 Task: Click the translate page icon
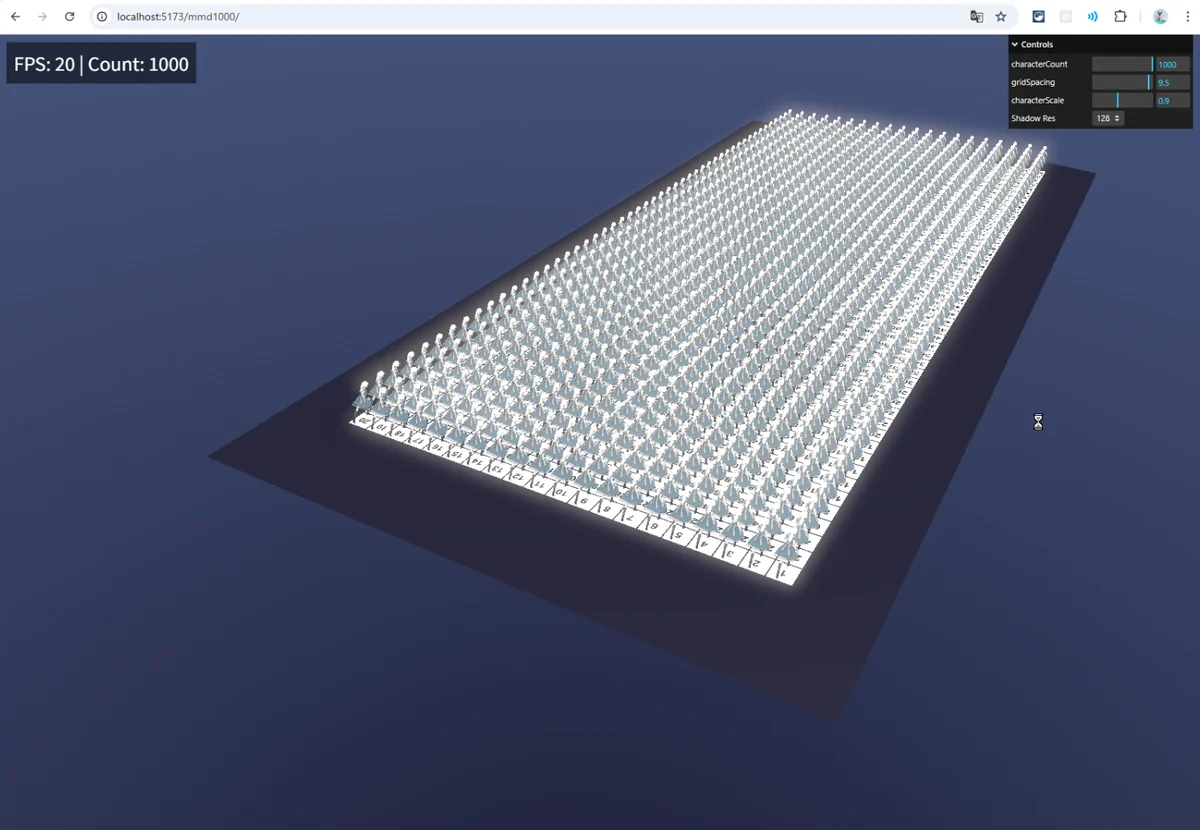[976, 17]
